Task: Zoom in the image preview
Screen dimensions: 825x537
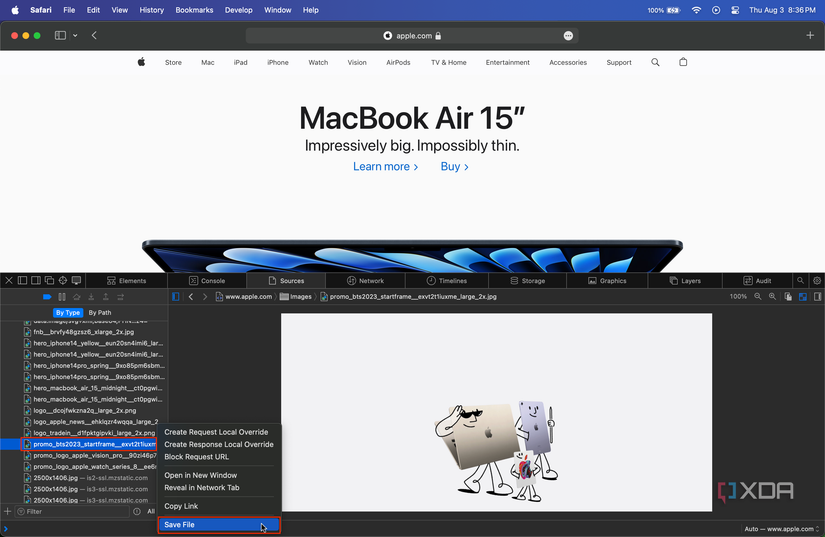Action: click(x=772, y=297)
